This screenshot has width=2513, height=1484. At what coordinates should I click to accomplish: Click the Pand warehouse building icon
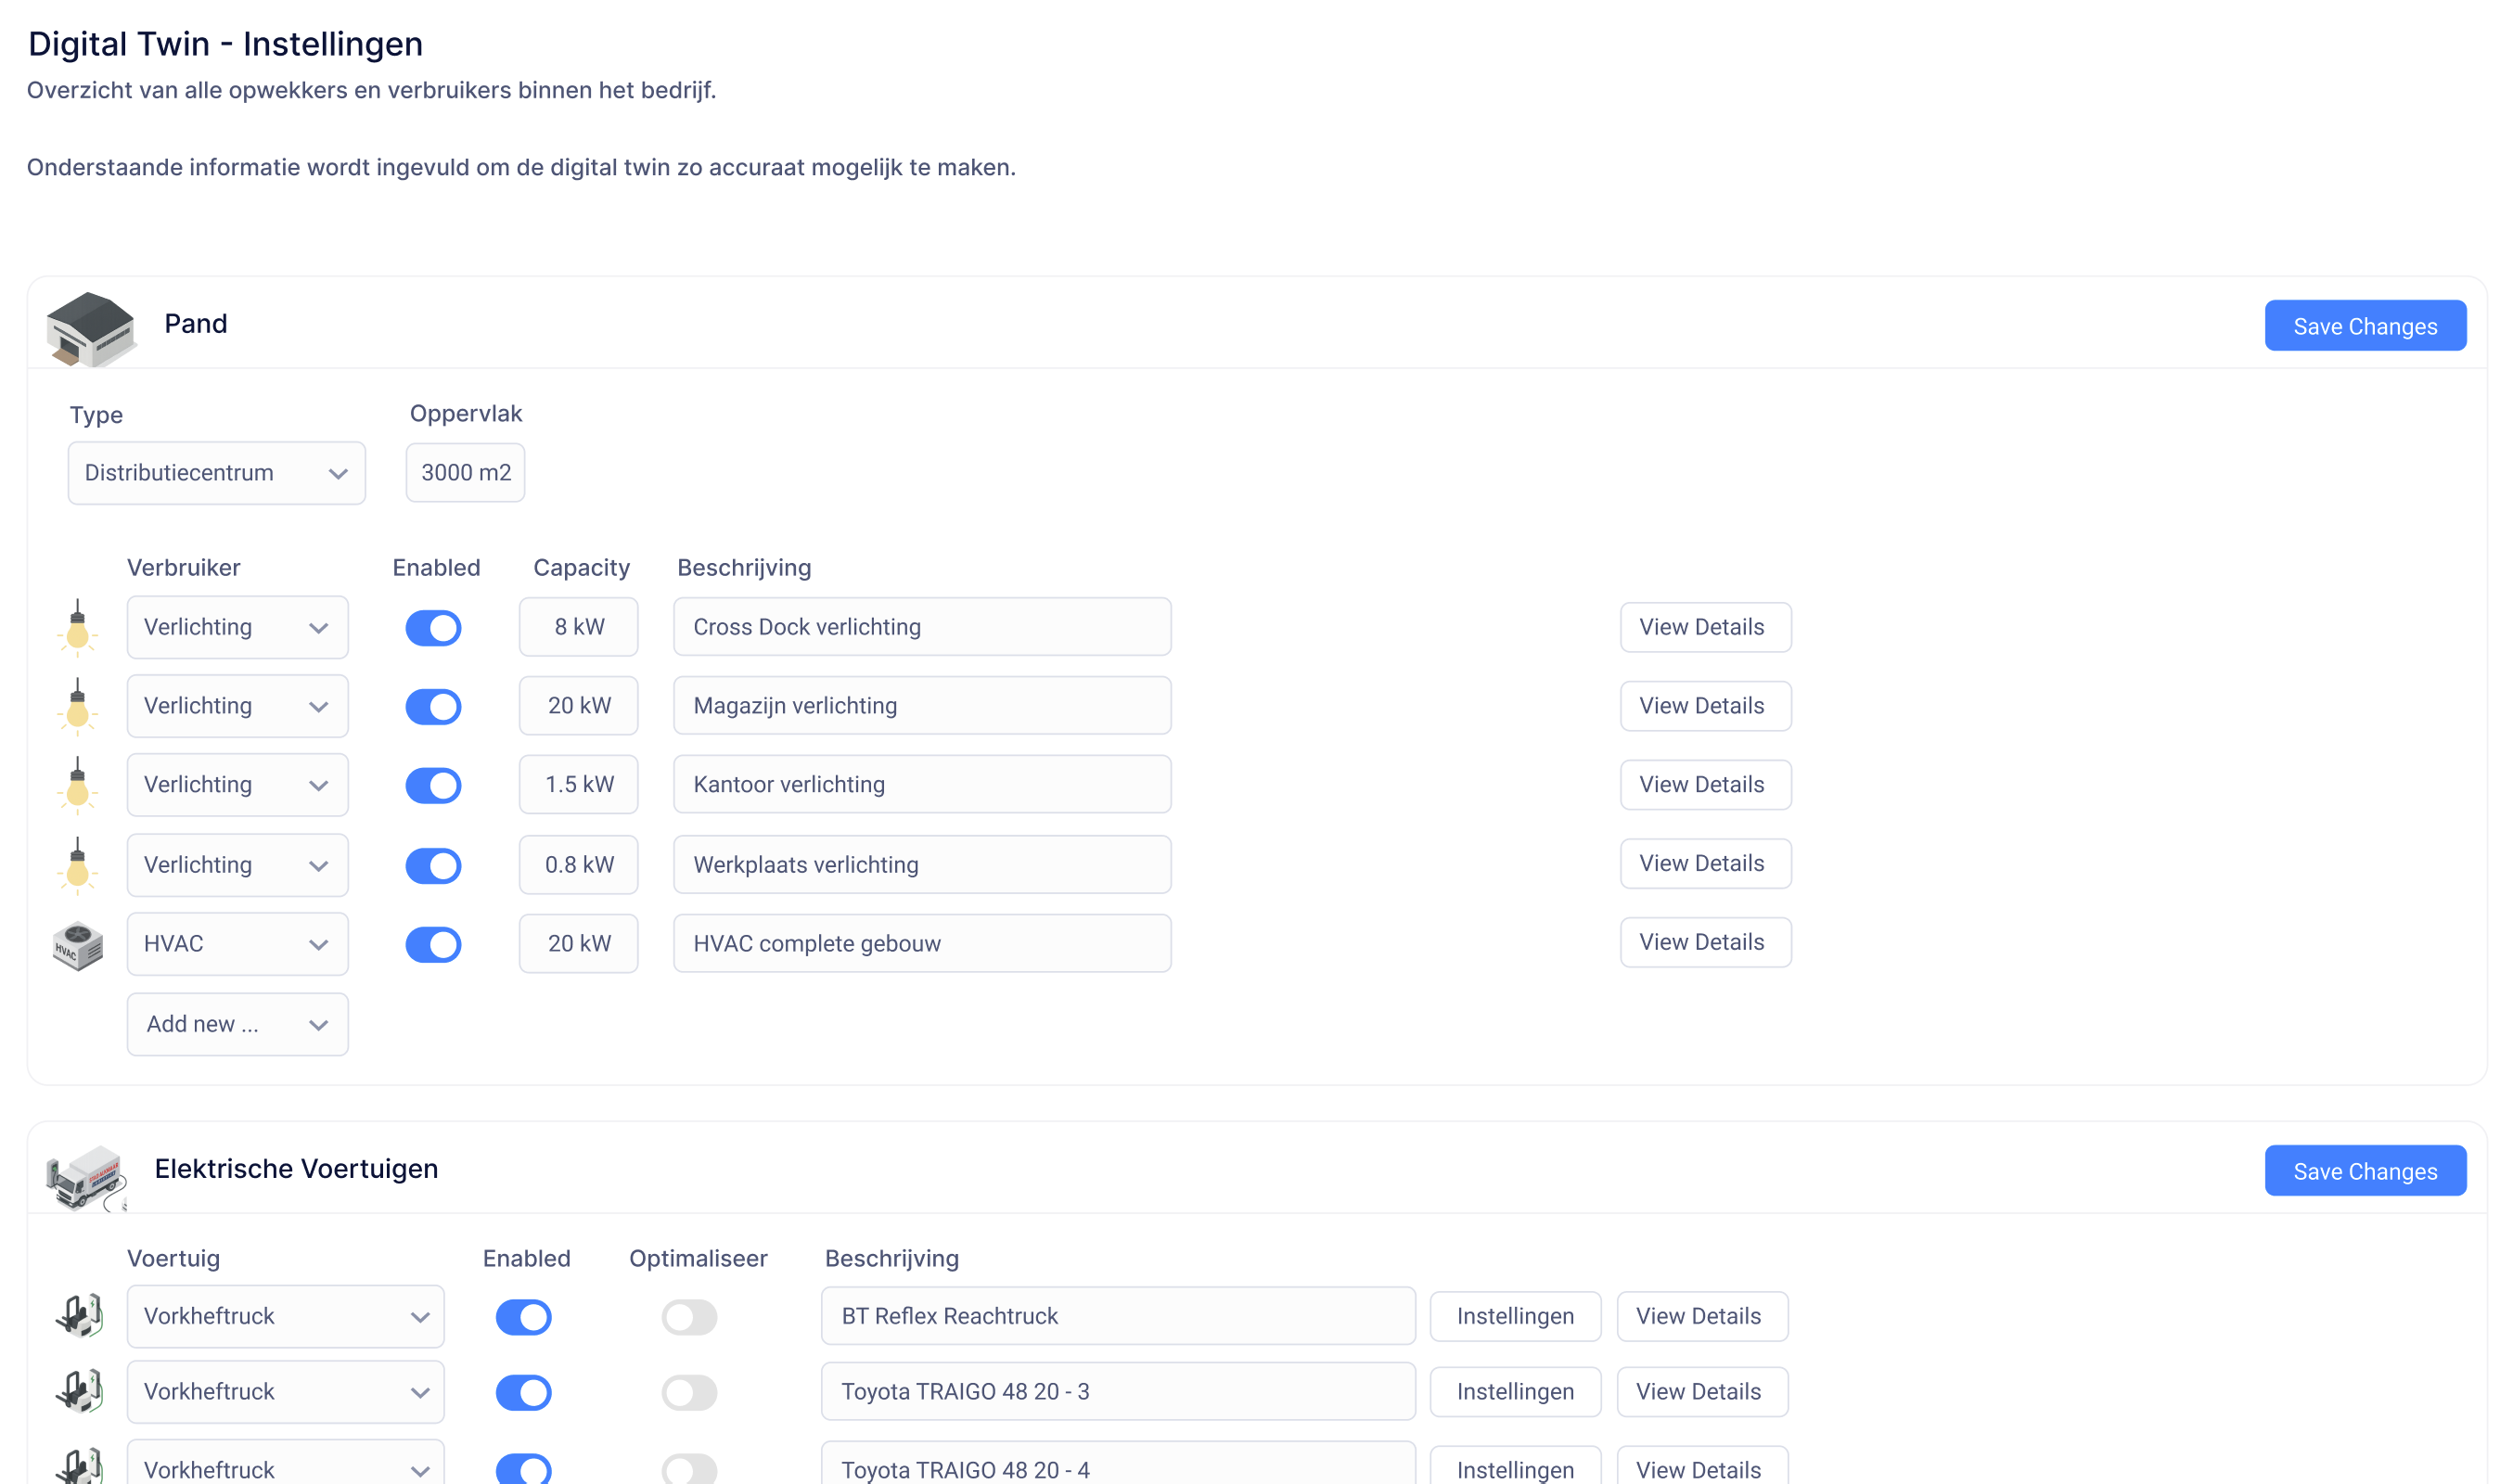pyautogui.click(x=90, y=328)
